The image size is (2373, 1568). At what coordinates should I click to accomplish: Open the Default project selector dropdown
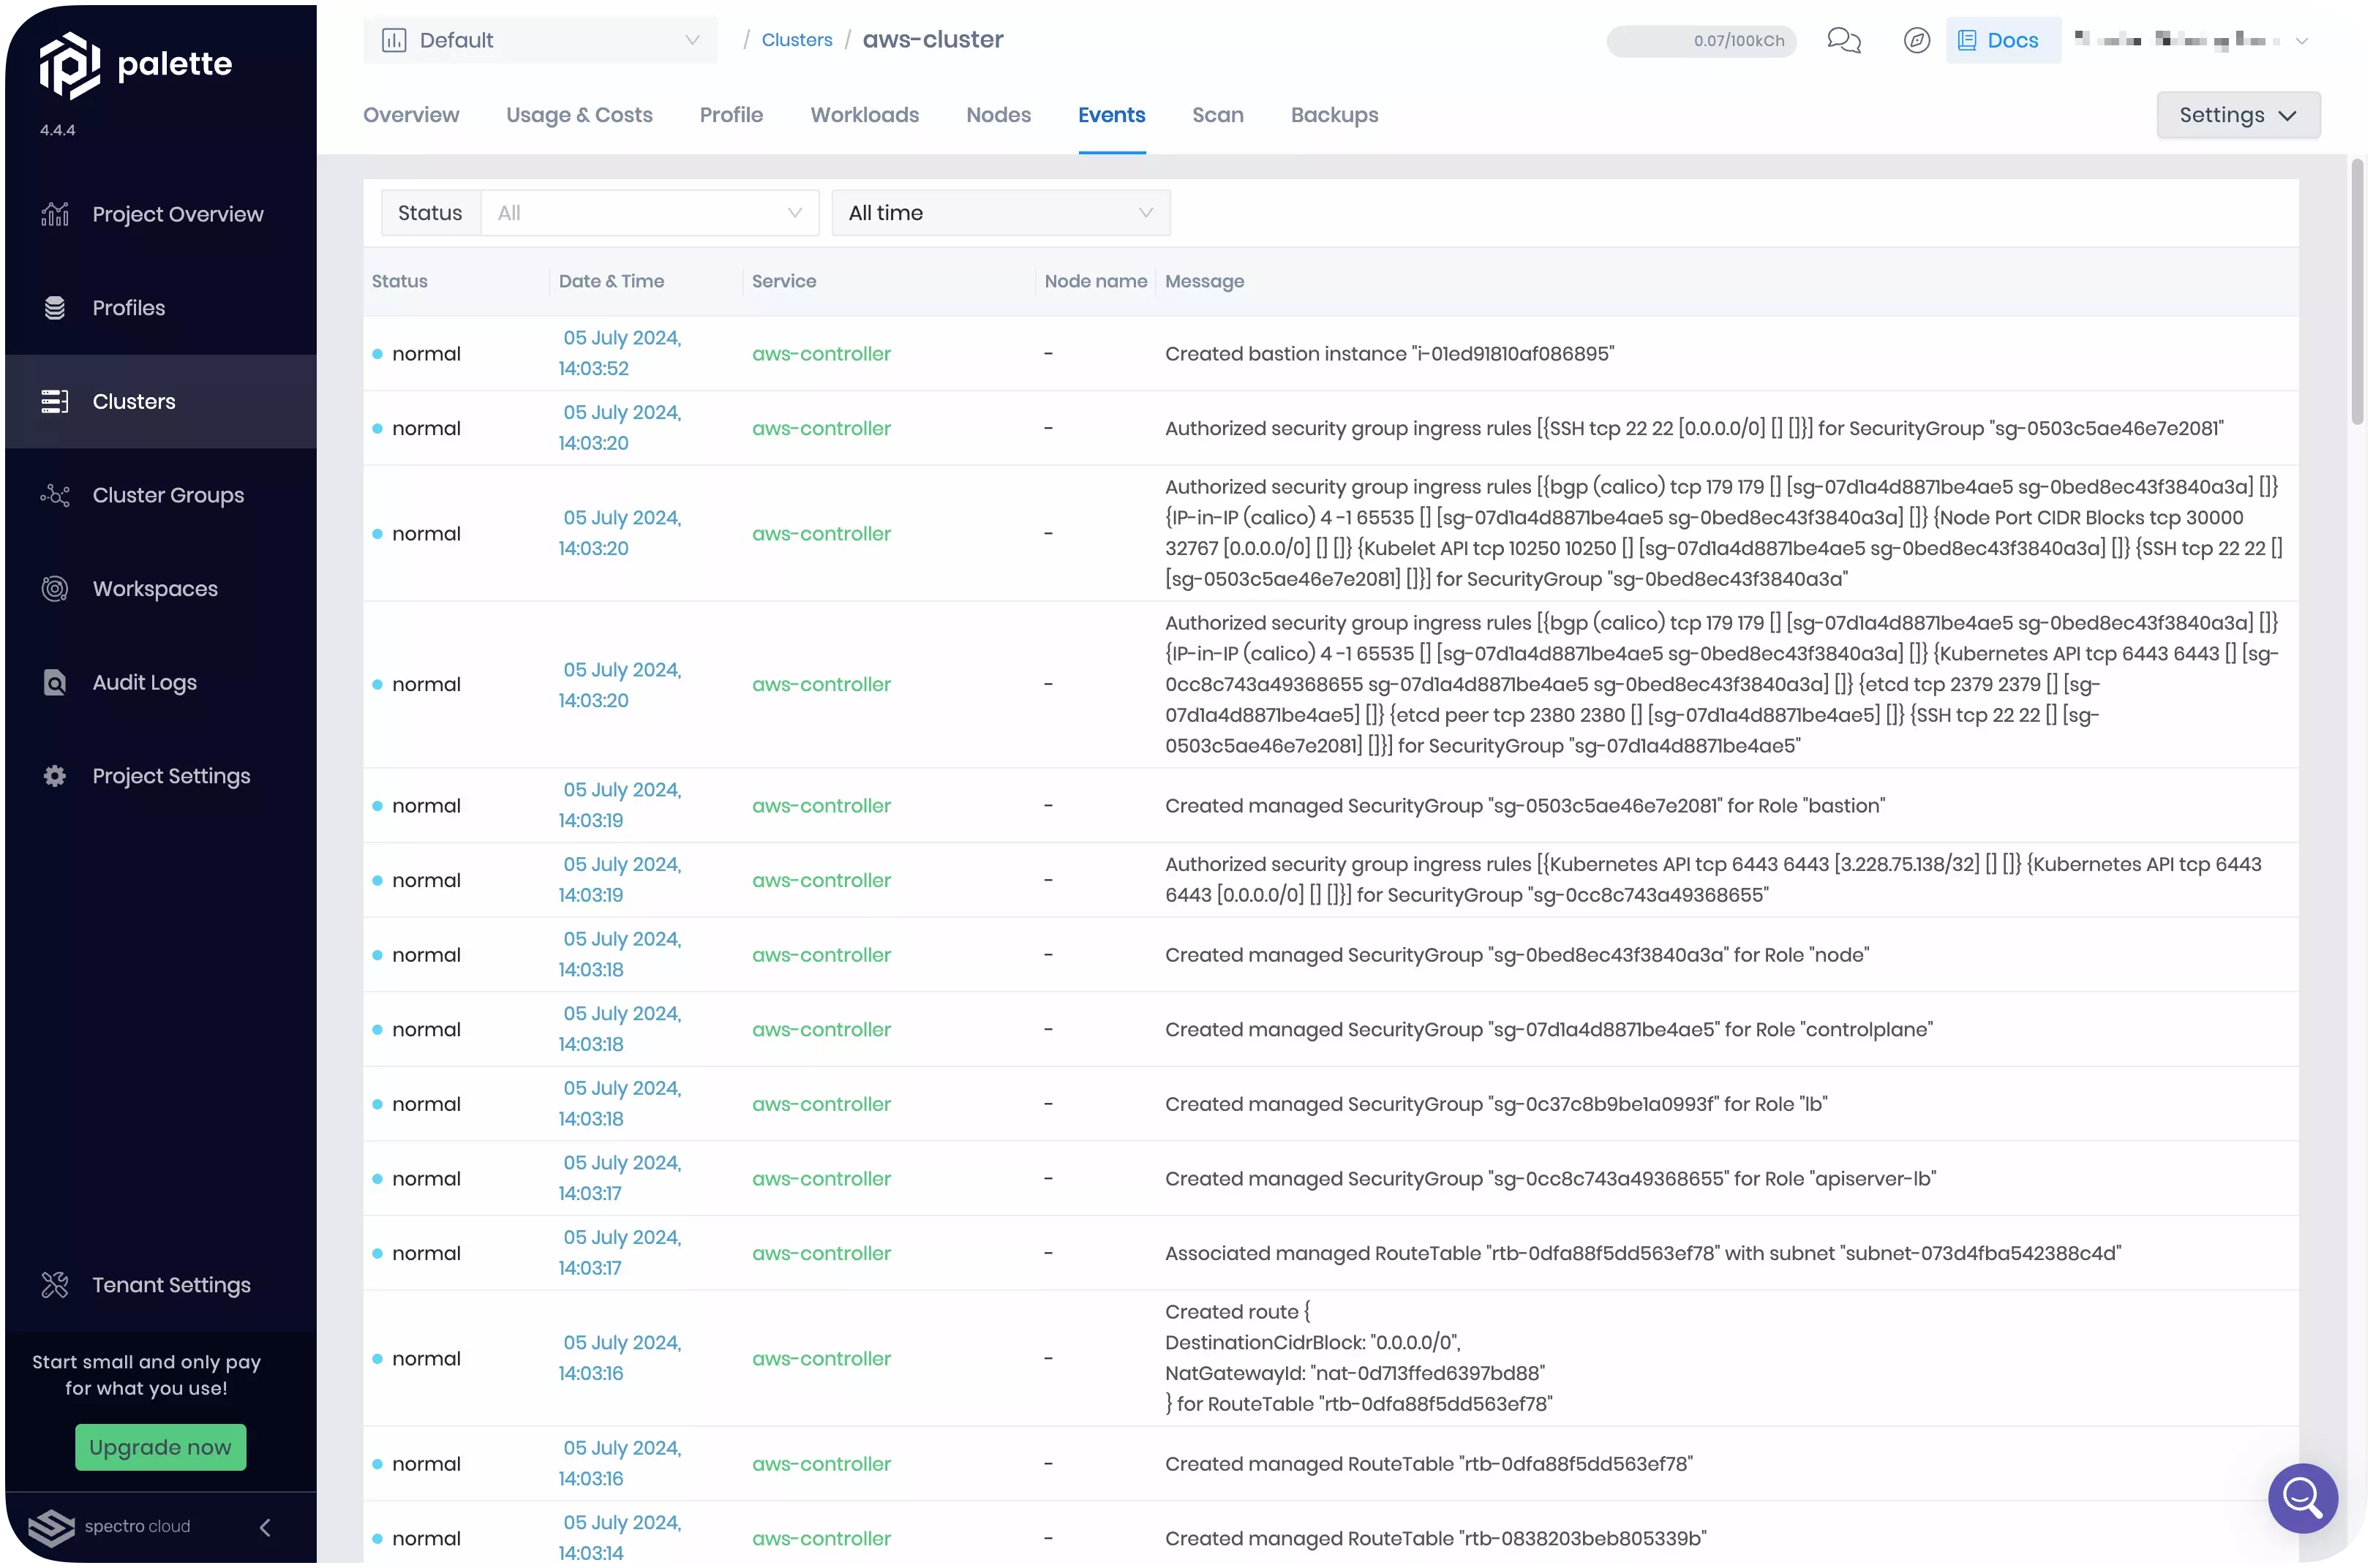coord(540,40)
